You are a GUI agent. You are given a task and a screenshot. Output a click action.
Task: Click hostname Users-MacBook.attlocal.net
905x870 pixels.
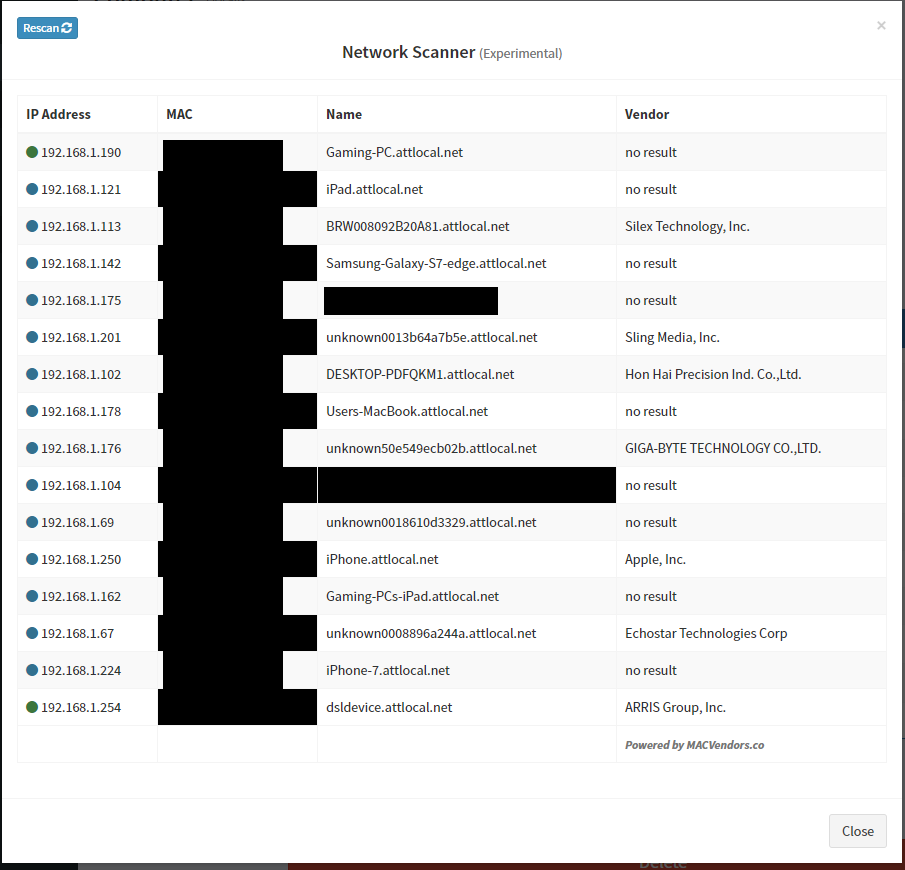pos(407,411)
